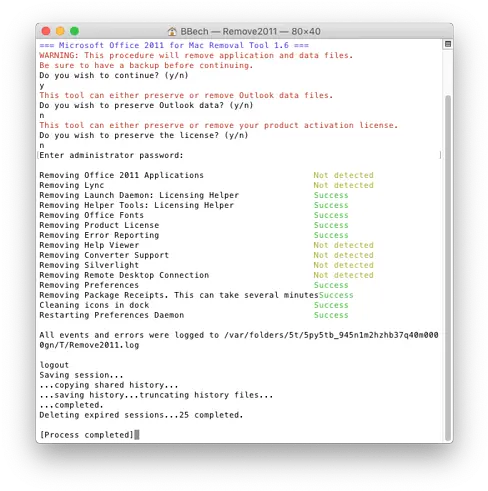Click 'Removing Remote Desktop Connection' line

(124, 275)
